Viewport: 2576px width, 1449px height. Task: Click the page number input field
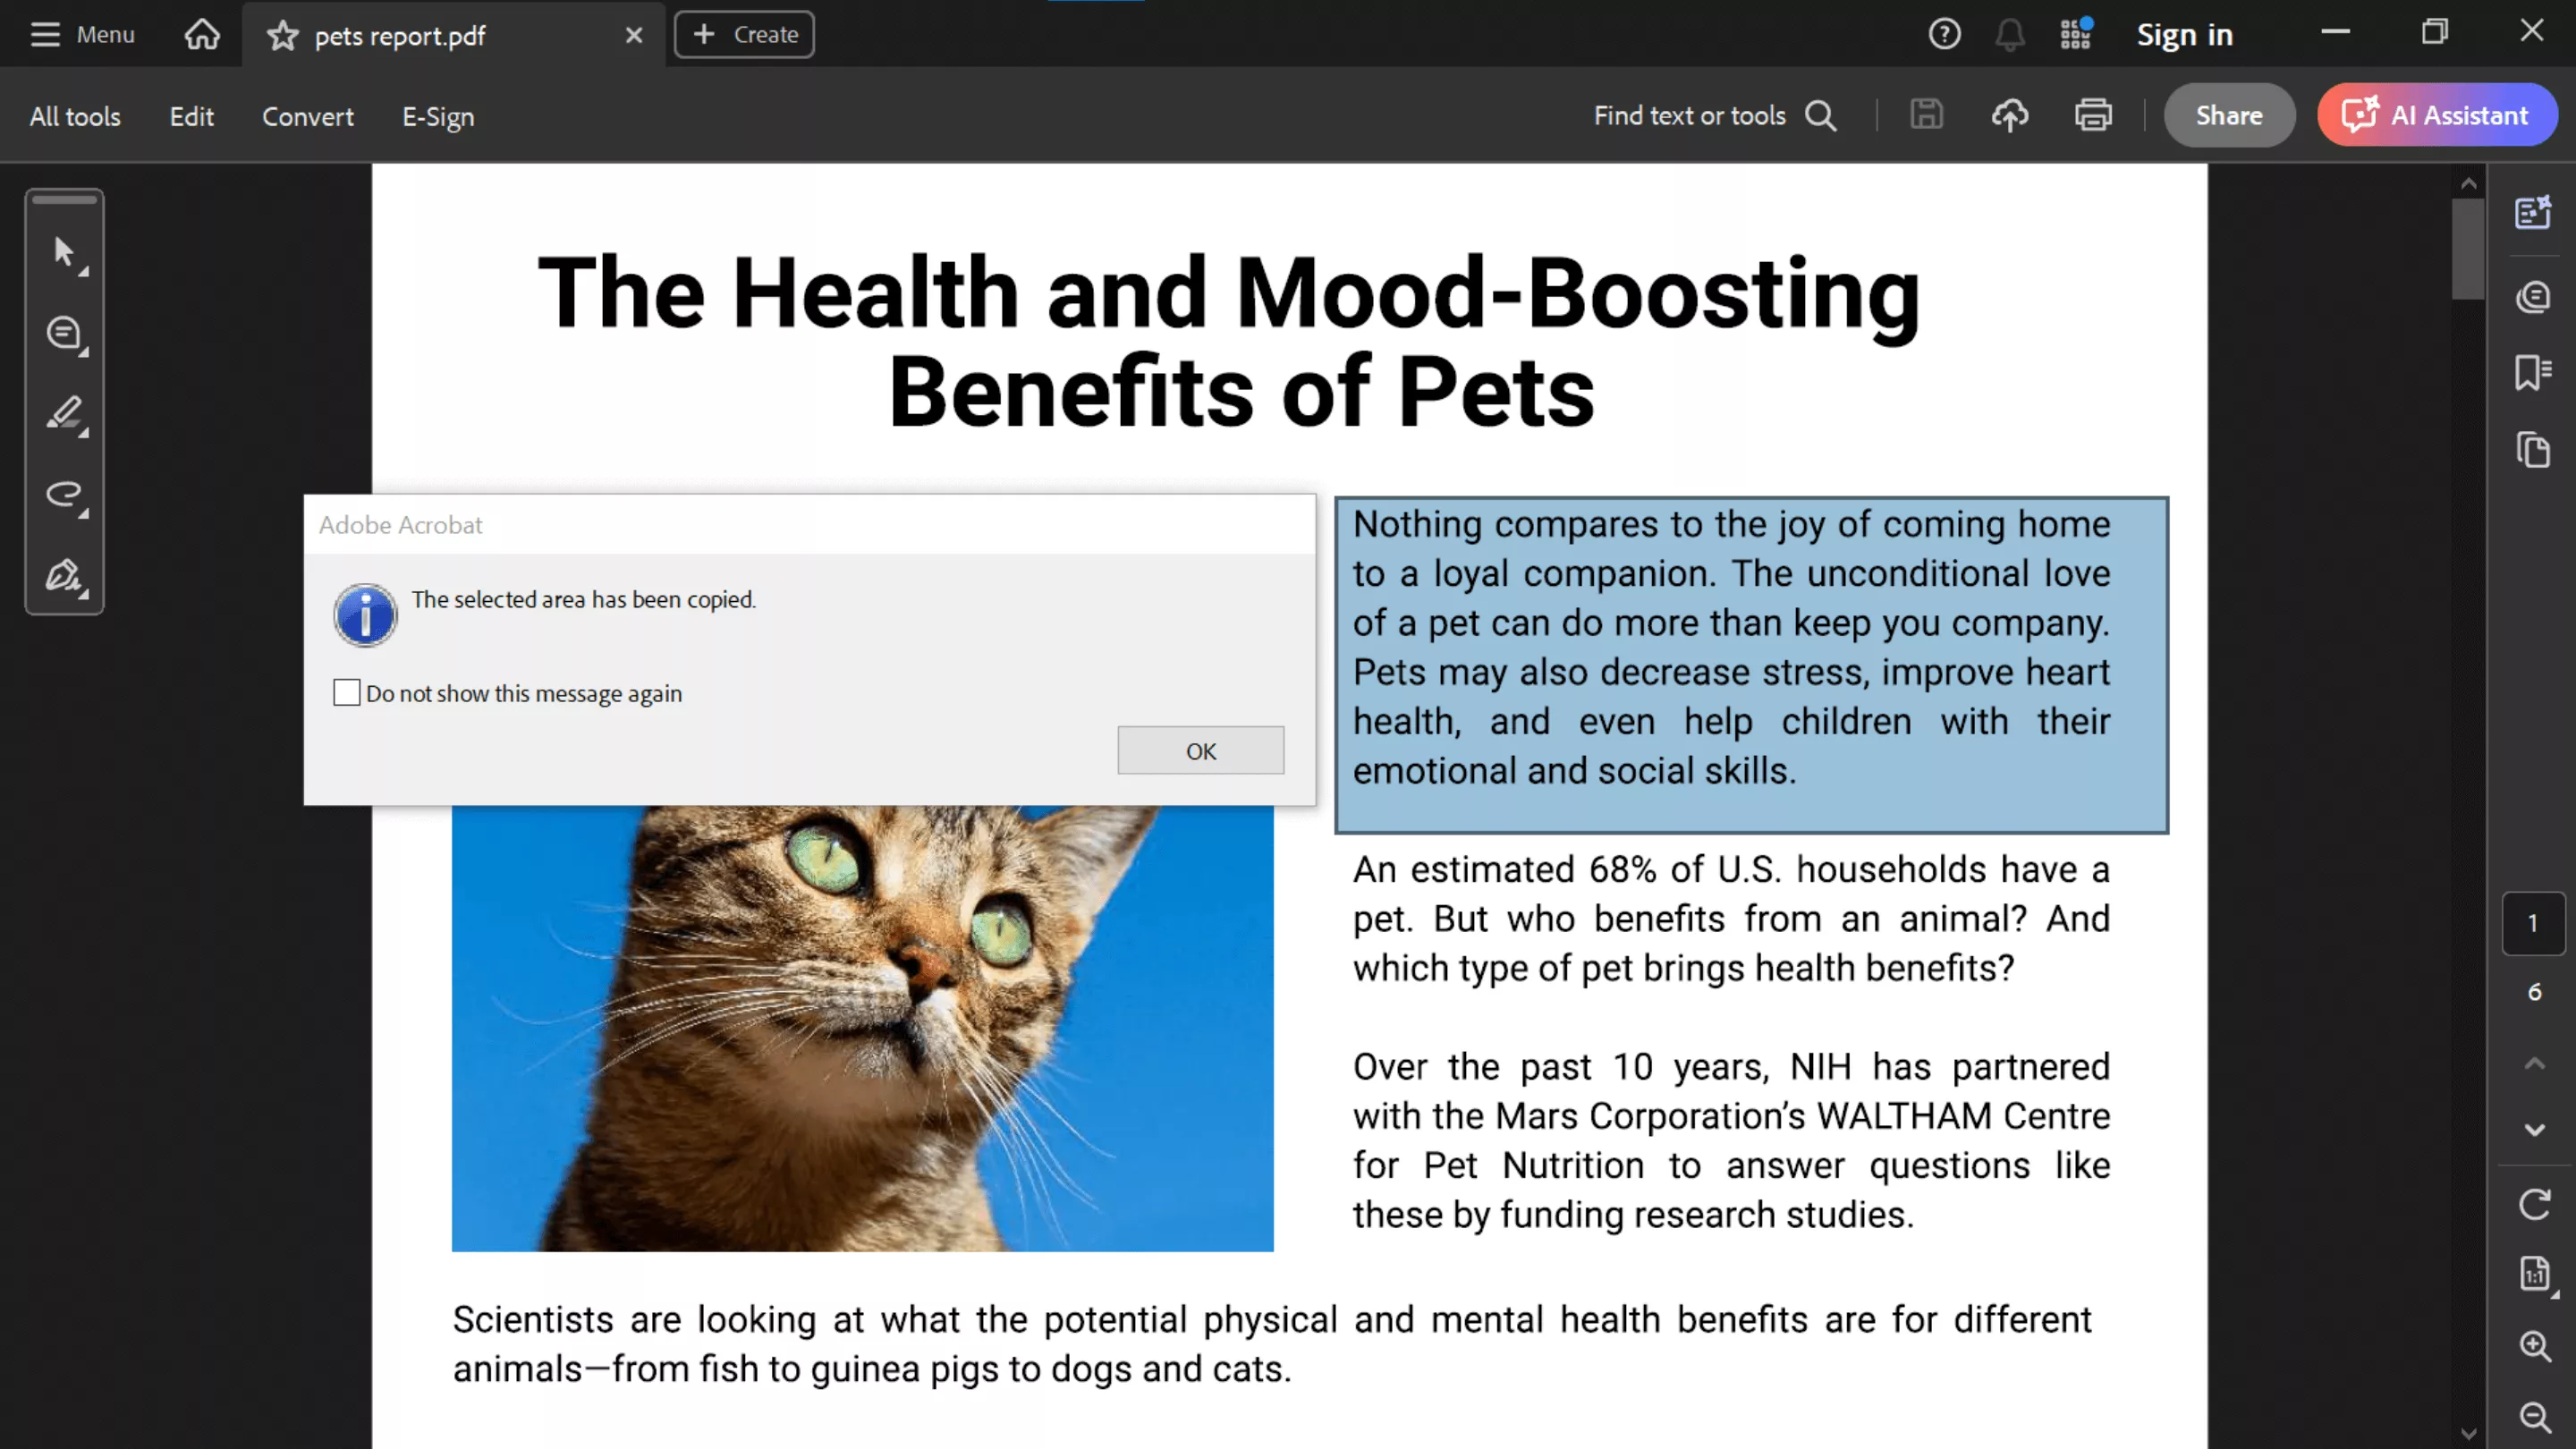[x=2533, y=923]
